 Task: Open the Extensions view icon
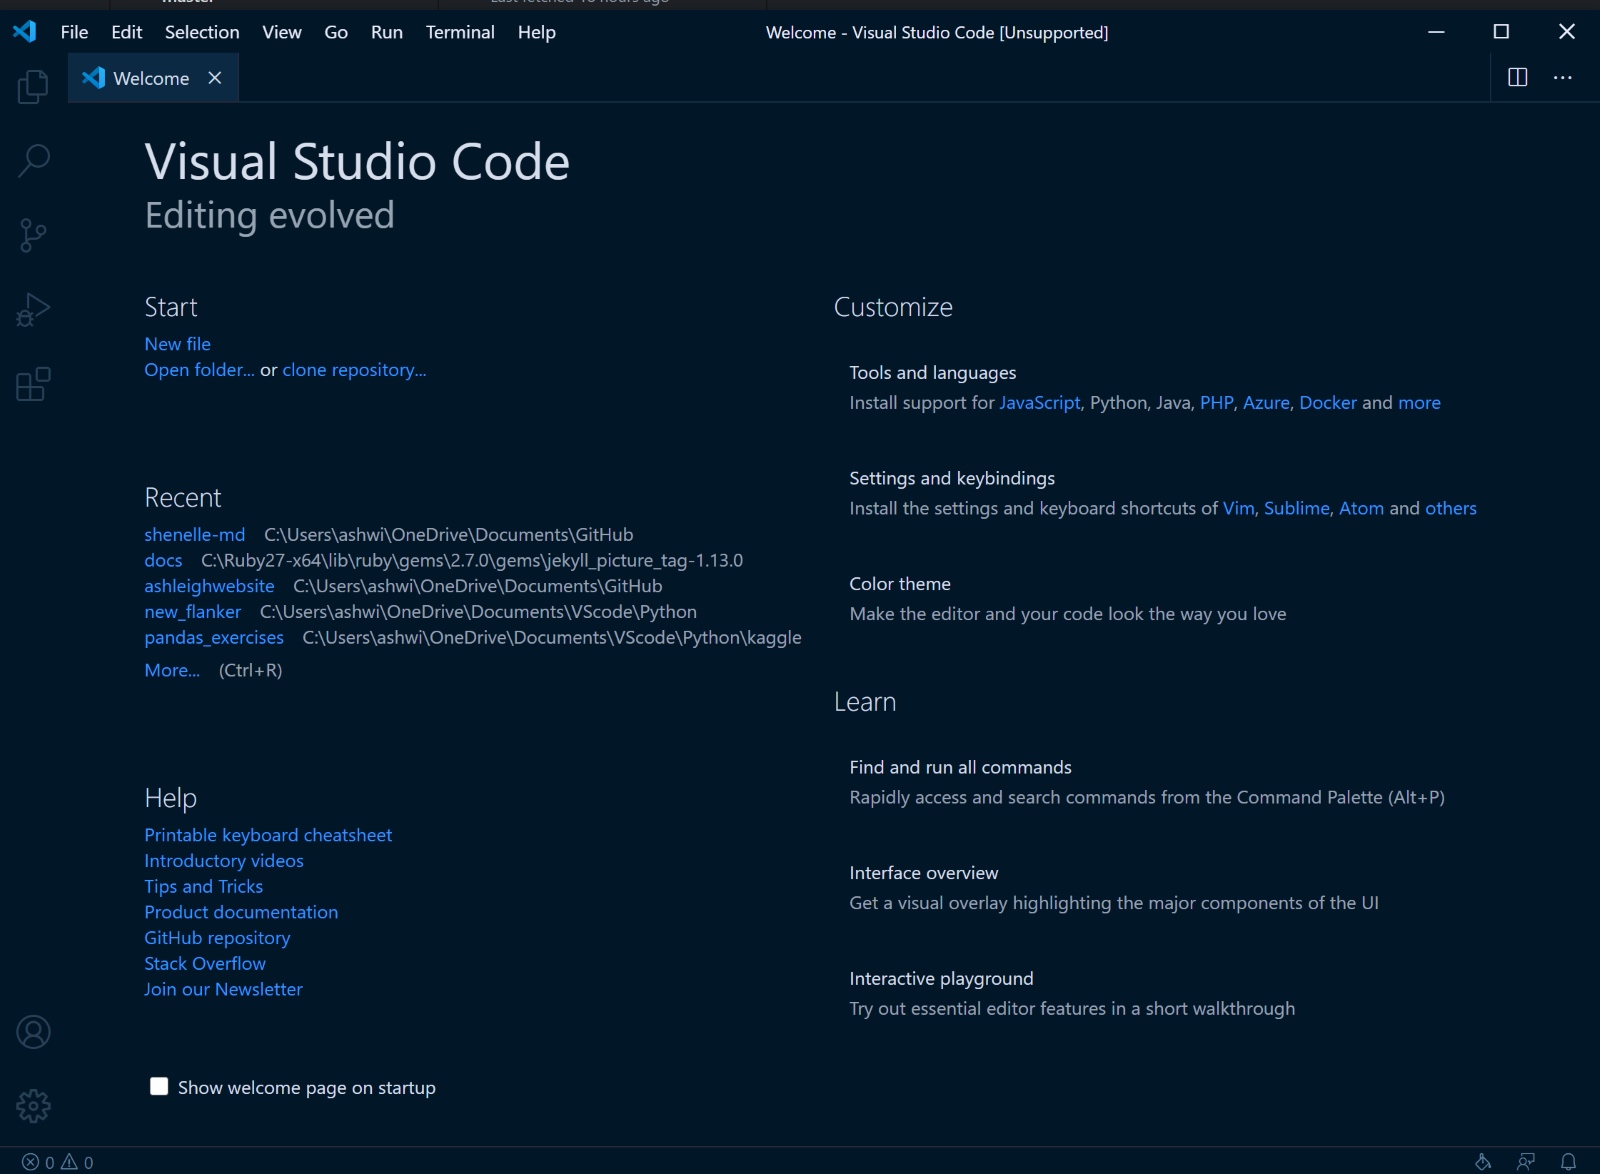pyautogui.click(x=33, y=384)
